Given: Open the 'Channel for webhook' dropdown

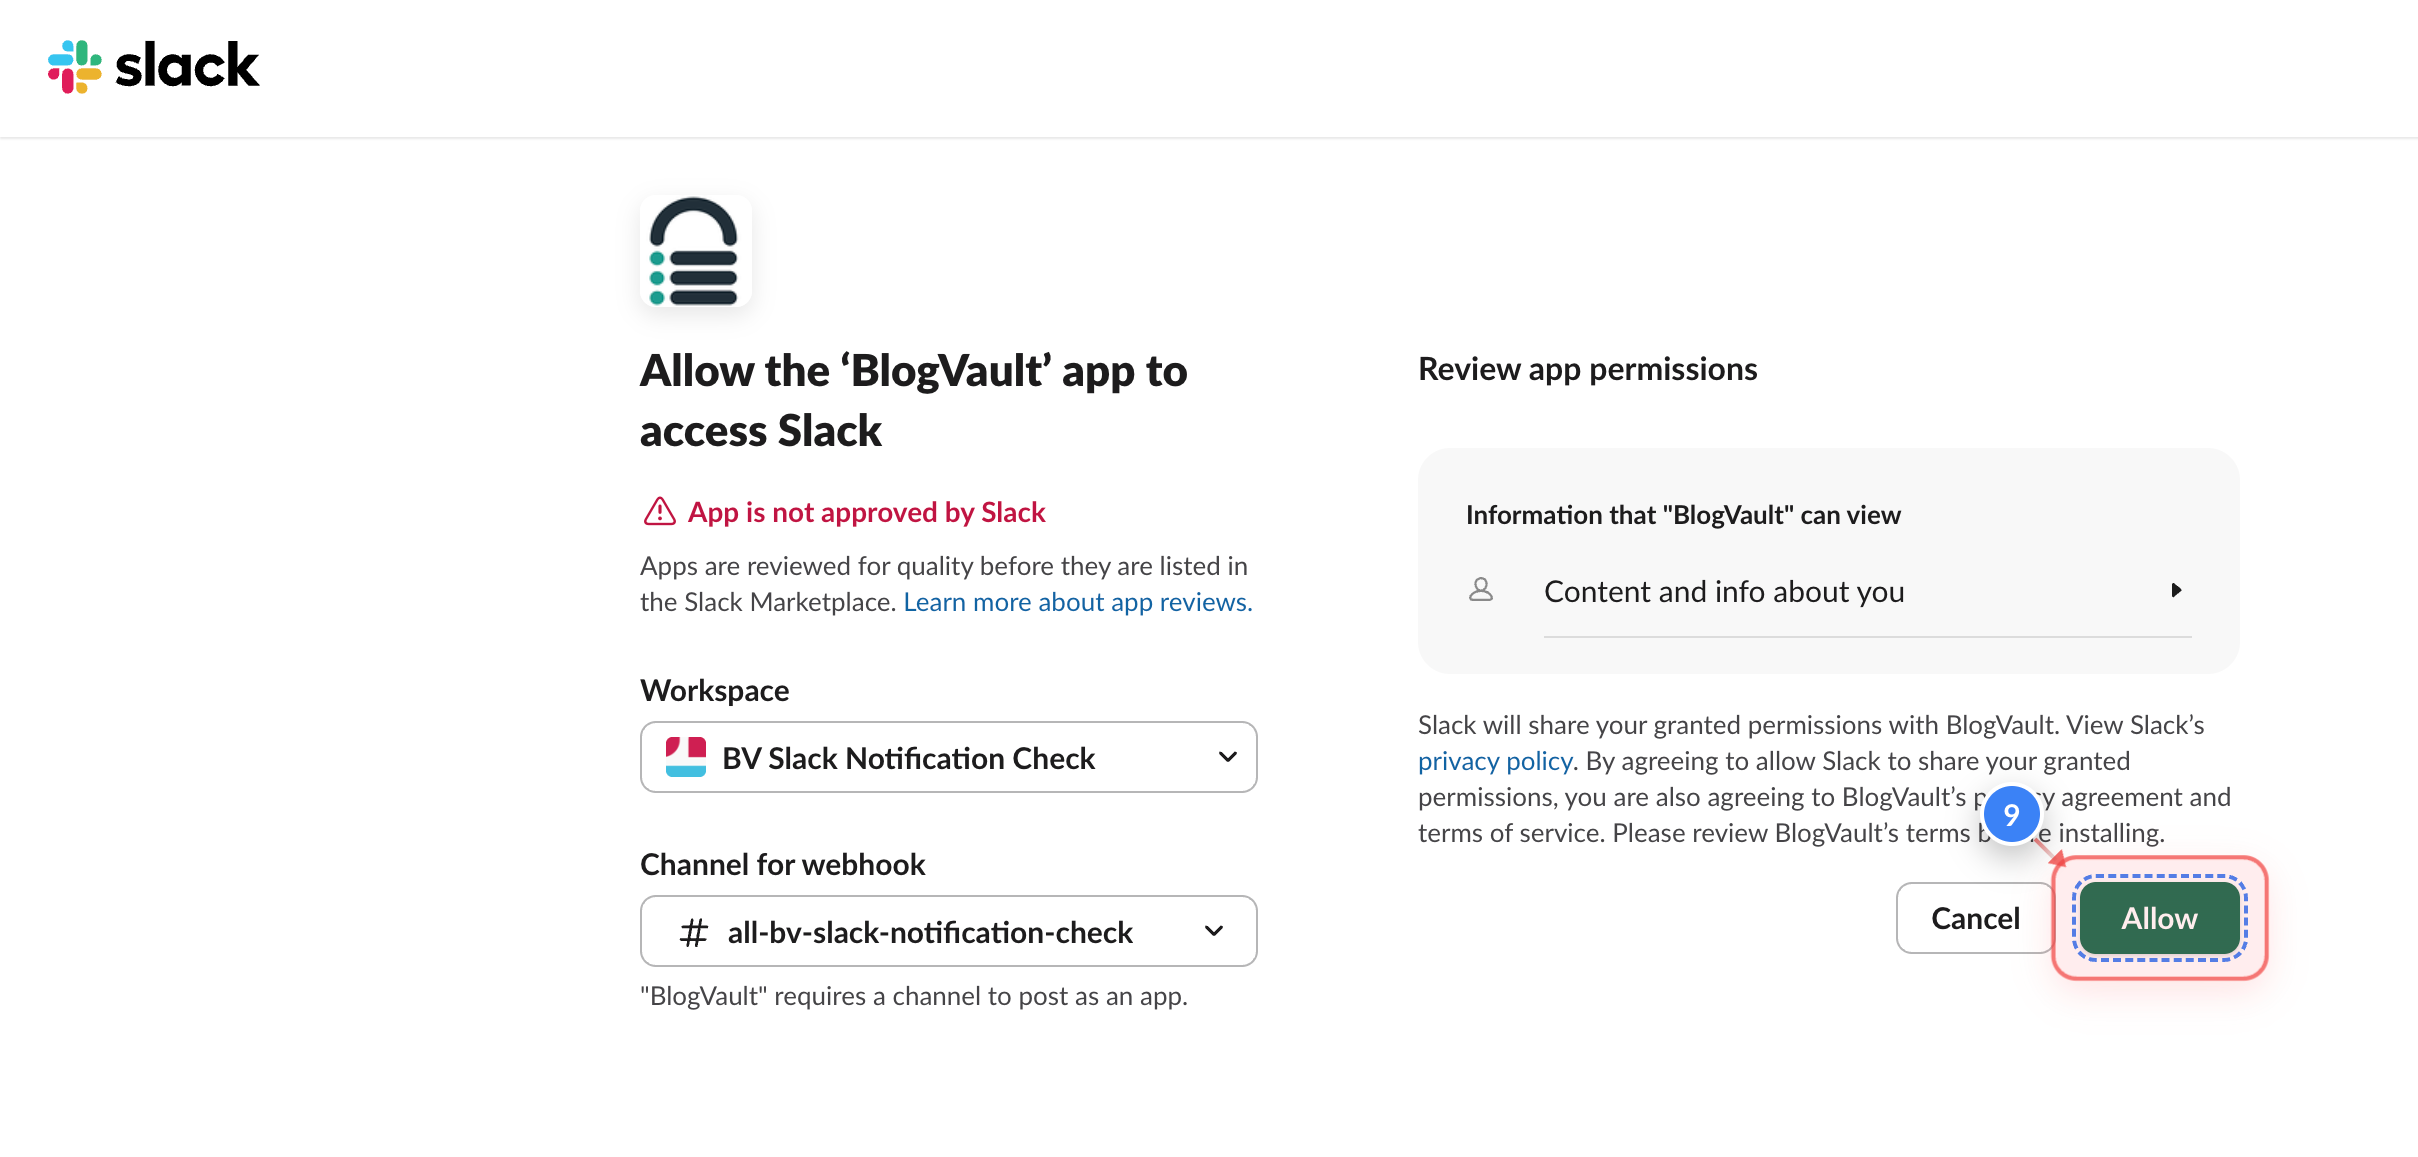Looking at the screenshot, I should pos(947,931).
